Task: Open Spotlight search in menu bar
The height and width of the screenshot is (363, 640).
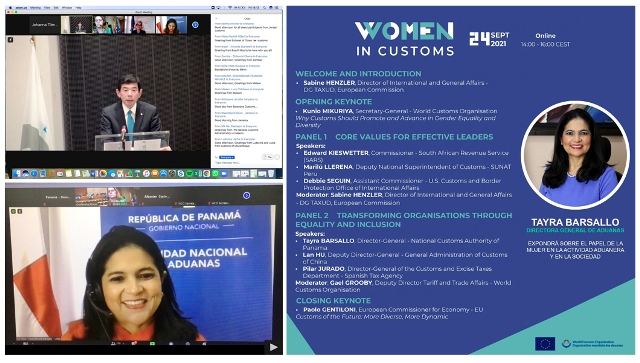Action: point(264,7)
